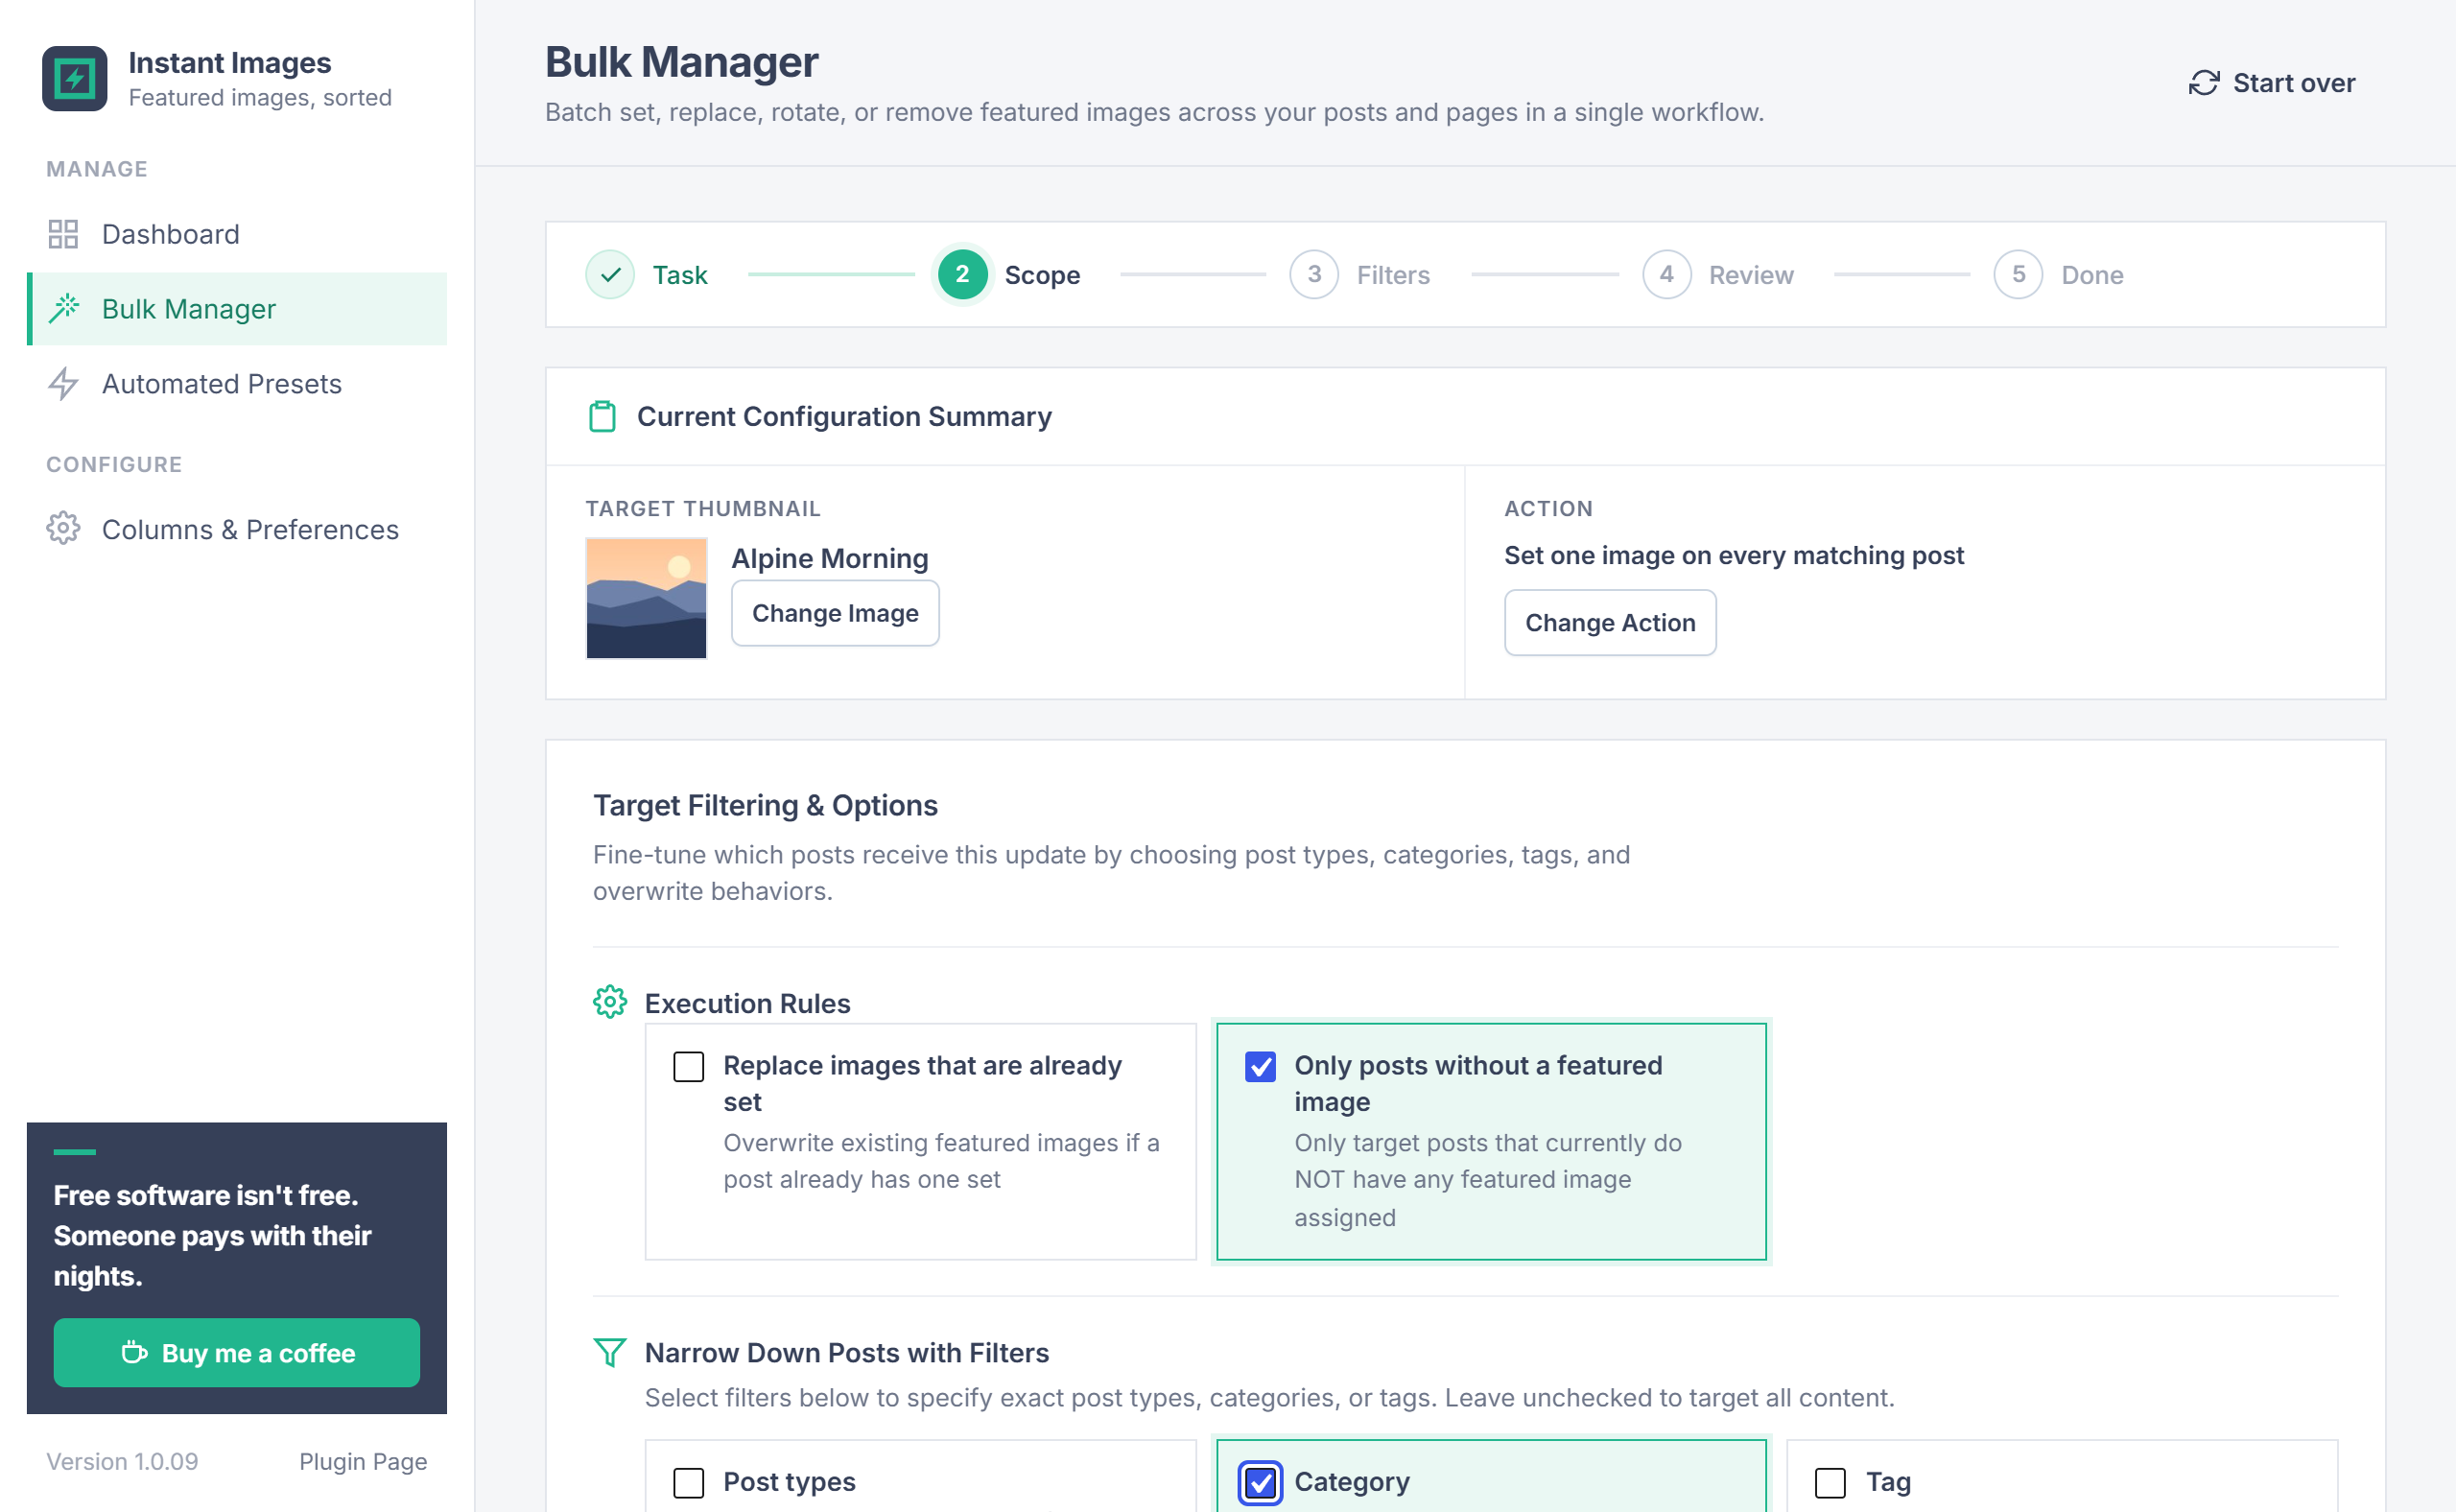Click the Start over refresh icon
The image size is (2456, 1512).
tap(2204, 83)
